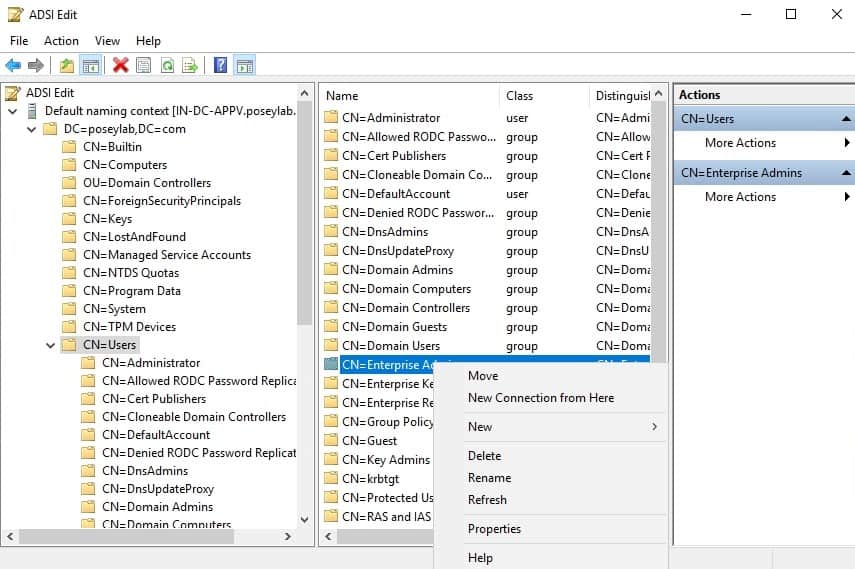Open the Properties toolbar icon
Viewport: 855px width, 569px height.
tap(143, 66)
